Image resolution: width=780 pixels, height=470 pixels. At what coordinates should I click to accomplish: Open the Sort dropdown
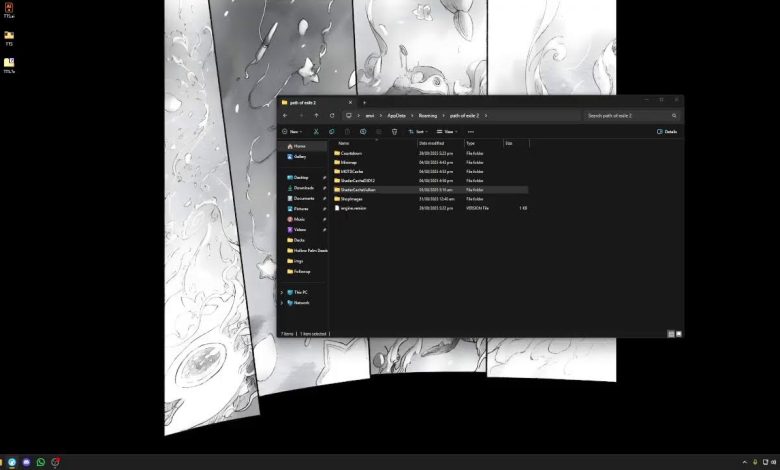[x=420, y=131]
